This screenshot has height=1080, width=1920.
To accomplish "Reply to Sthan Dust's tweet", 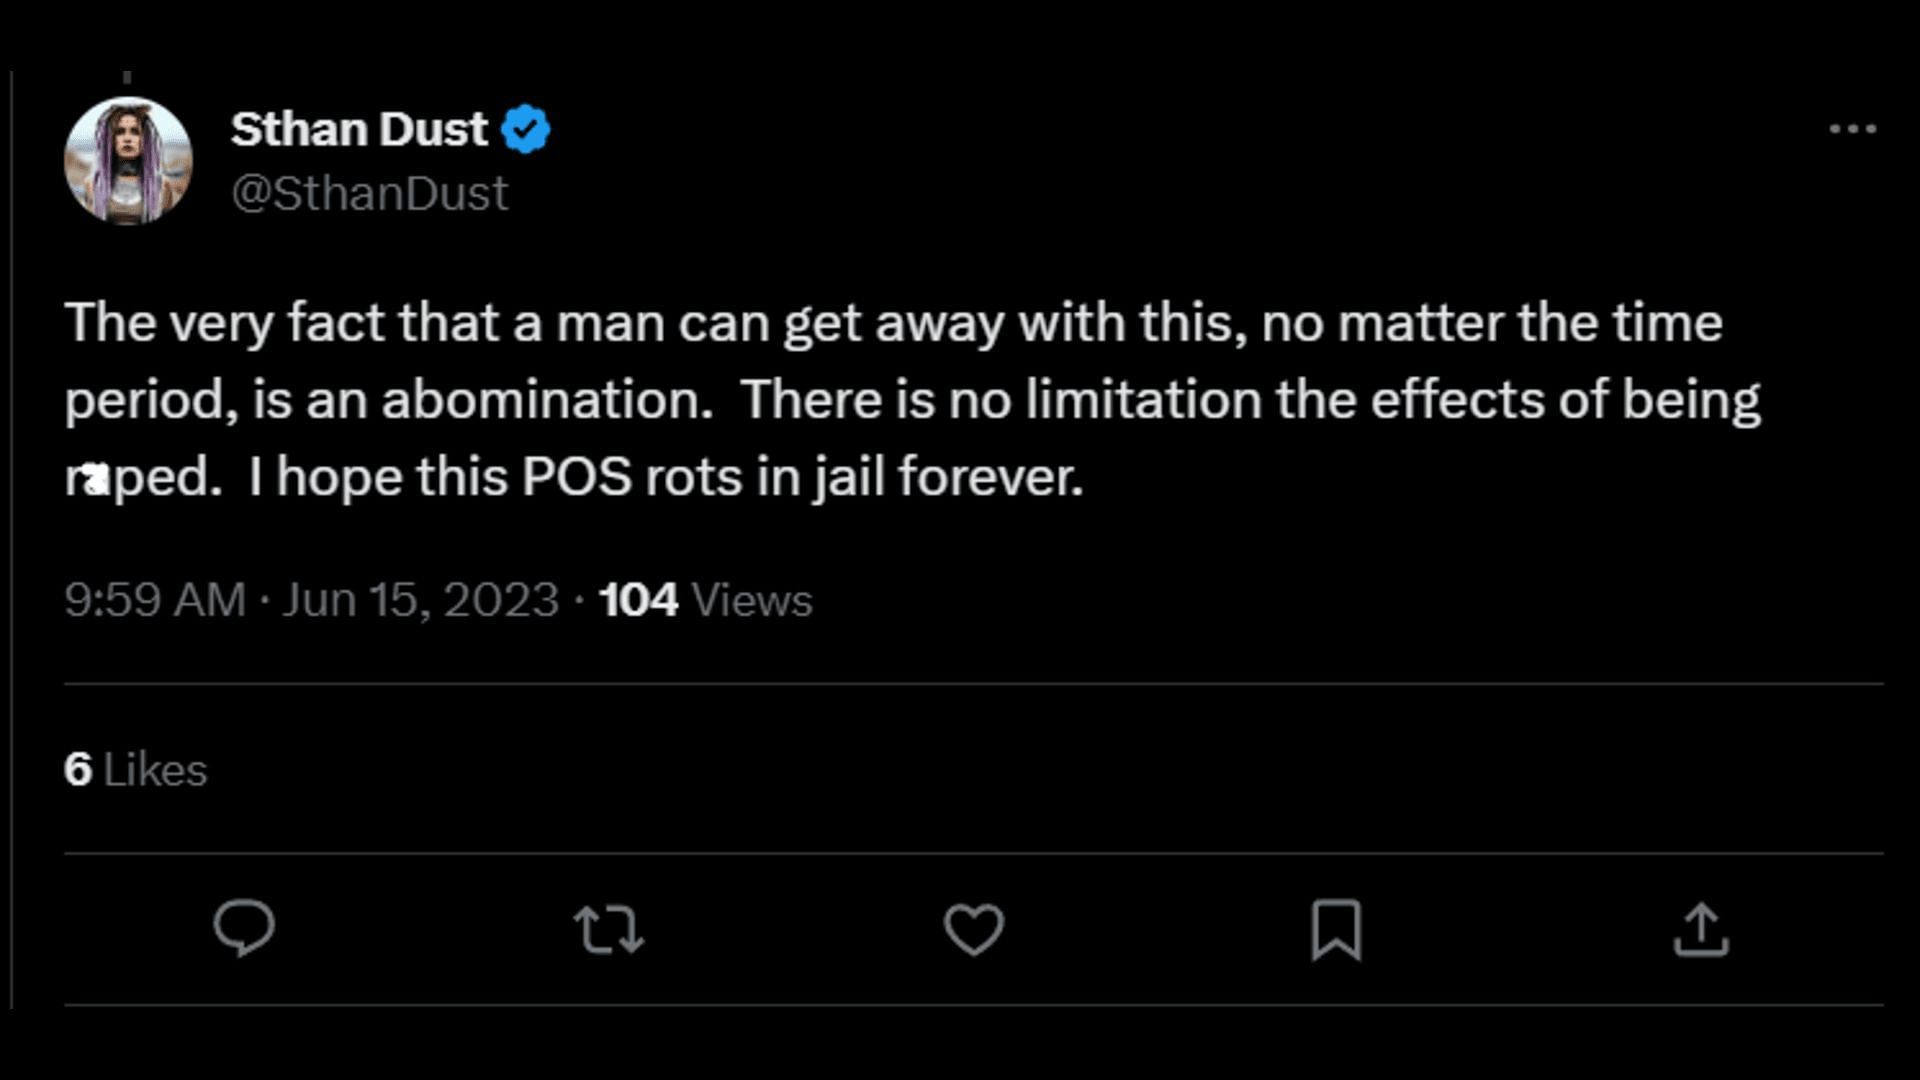I will (x=243, y=928).
